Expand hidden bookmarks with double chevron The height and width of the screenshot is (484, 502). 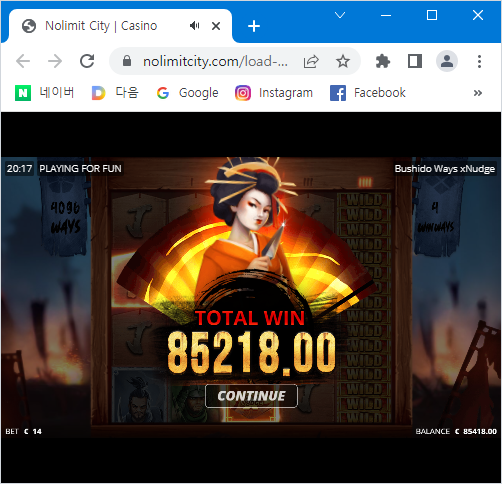(x=478, y=93)
